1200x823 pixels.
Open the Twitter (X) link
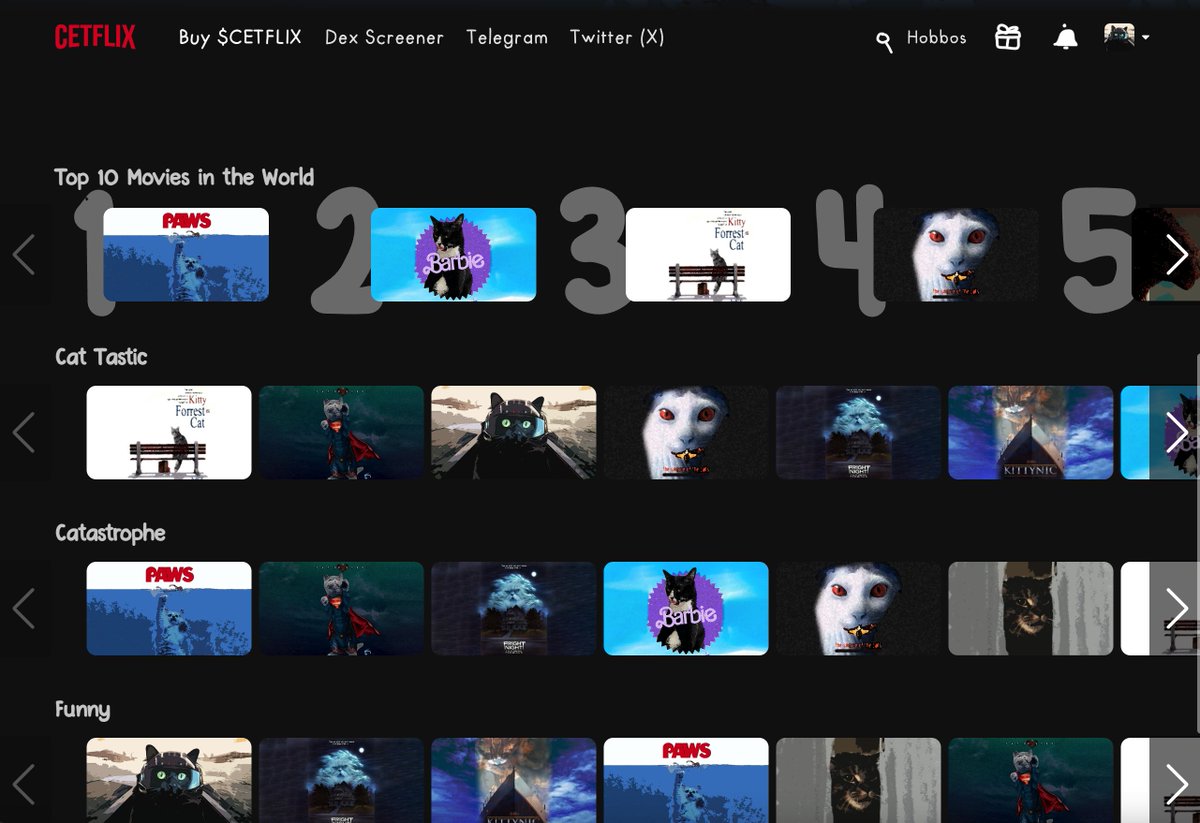(617, 38)
